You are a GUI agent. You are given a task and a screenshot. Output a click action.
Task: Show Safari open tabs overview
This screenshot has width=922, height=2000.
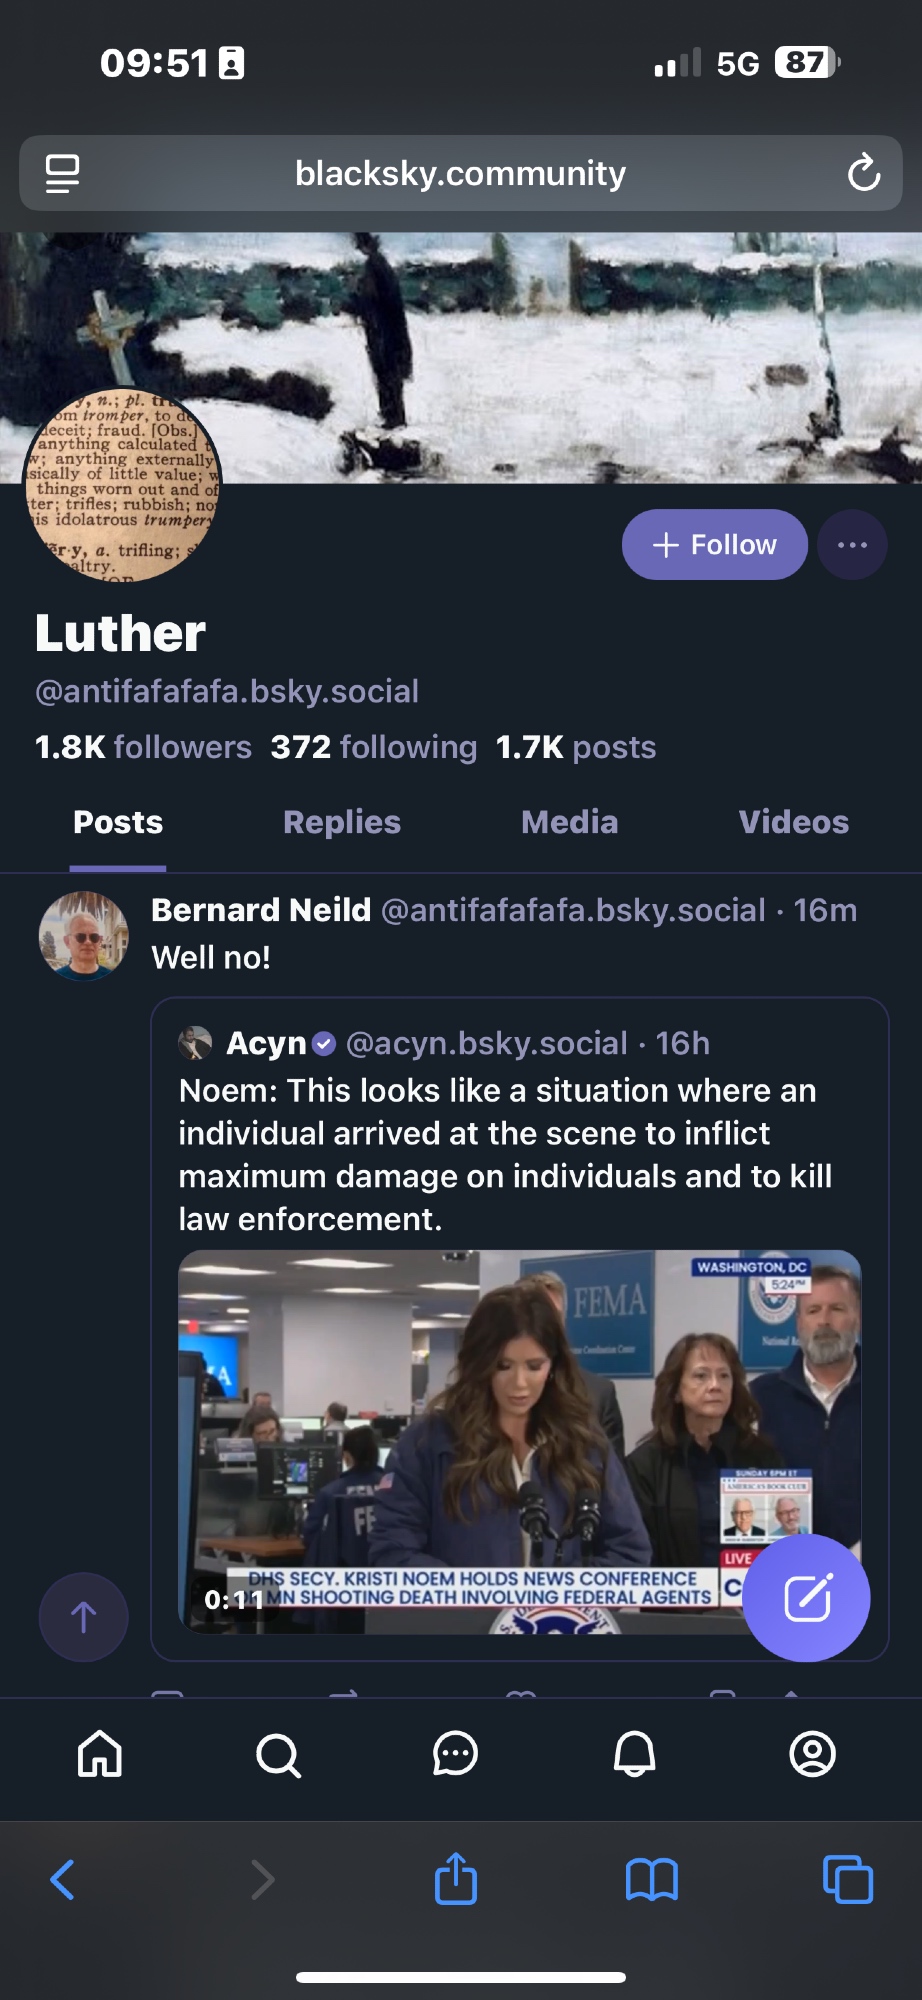click(x=847, y=1880)
